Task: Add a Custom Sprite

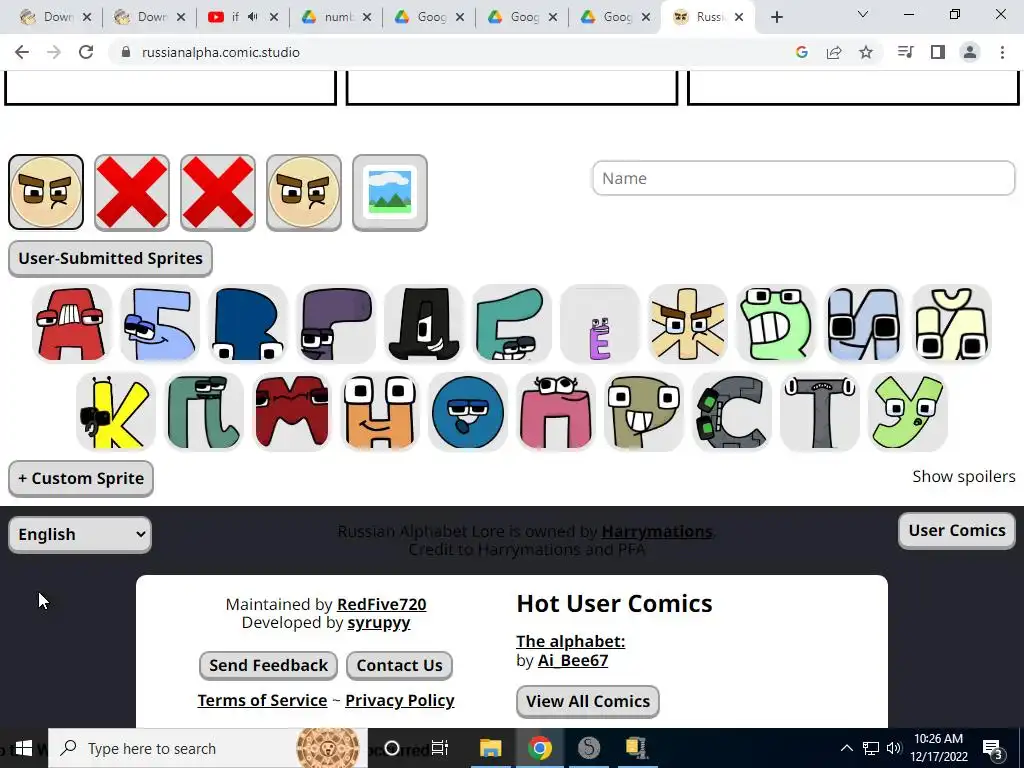Action: coord(81,478)
